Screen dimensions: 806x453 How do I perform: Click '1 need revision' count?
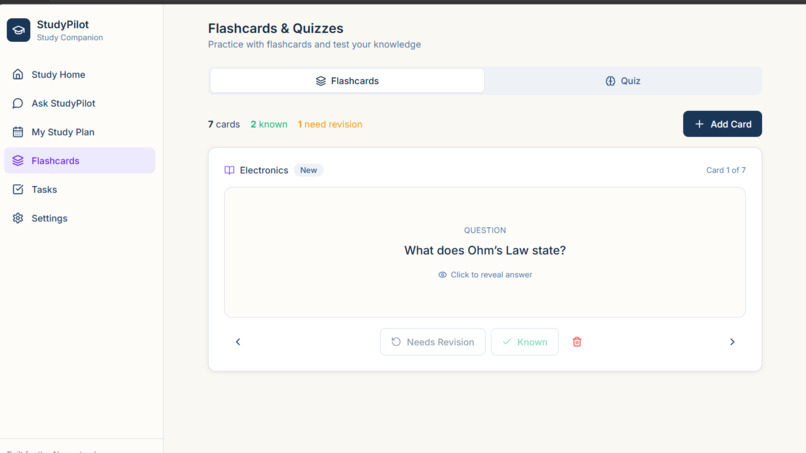[330, 124]
